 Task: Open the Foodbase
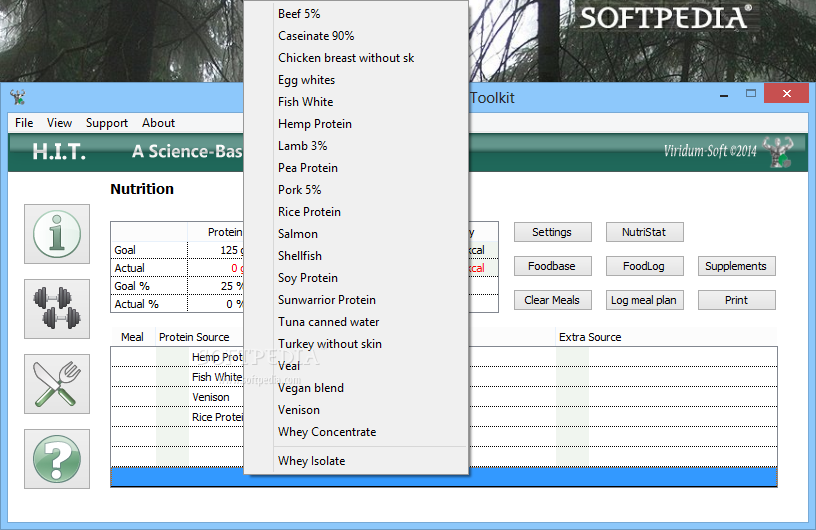coord(552,266)
